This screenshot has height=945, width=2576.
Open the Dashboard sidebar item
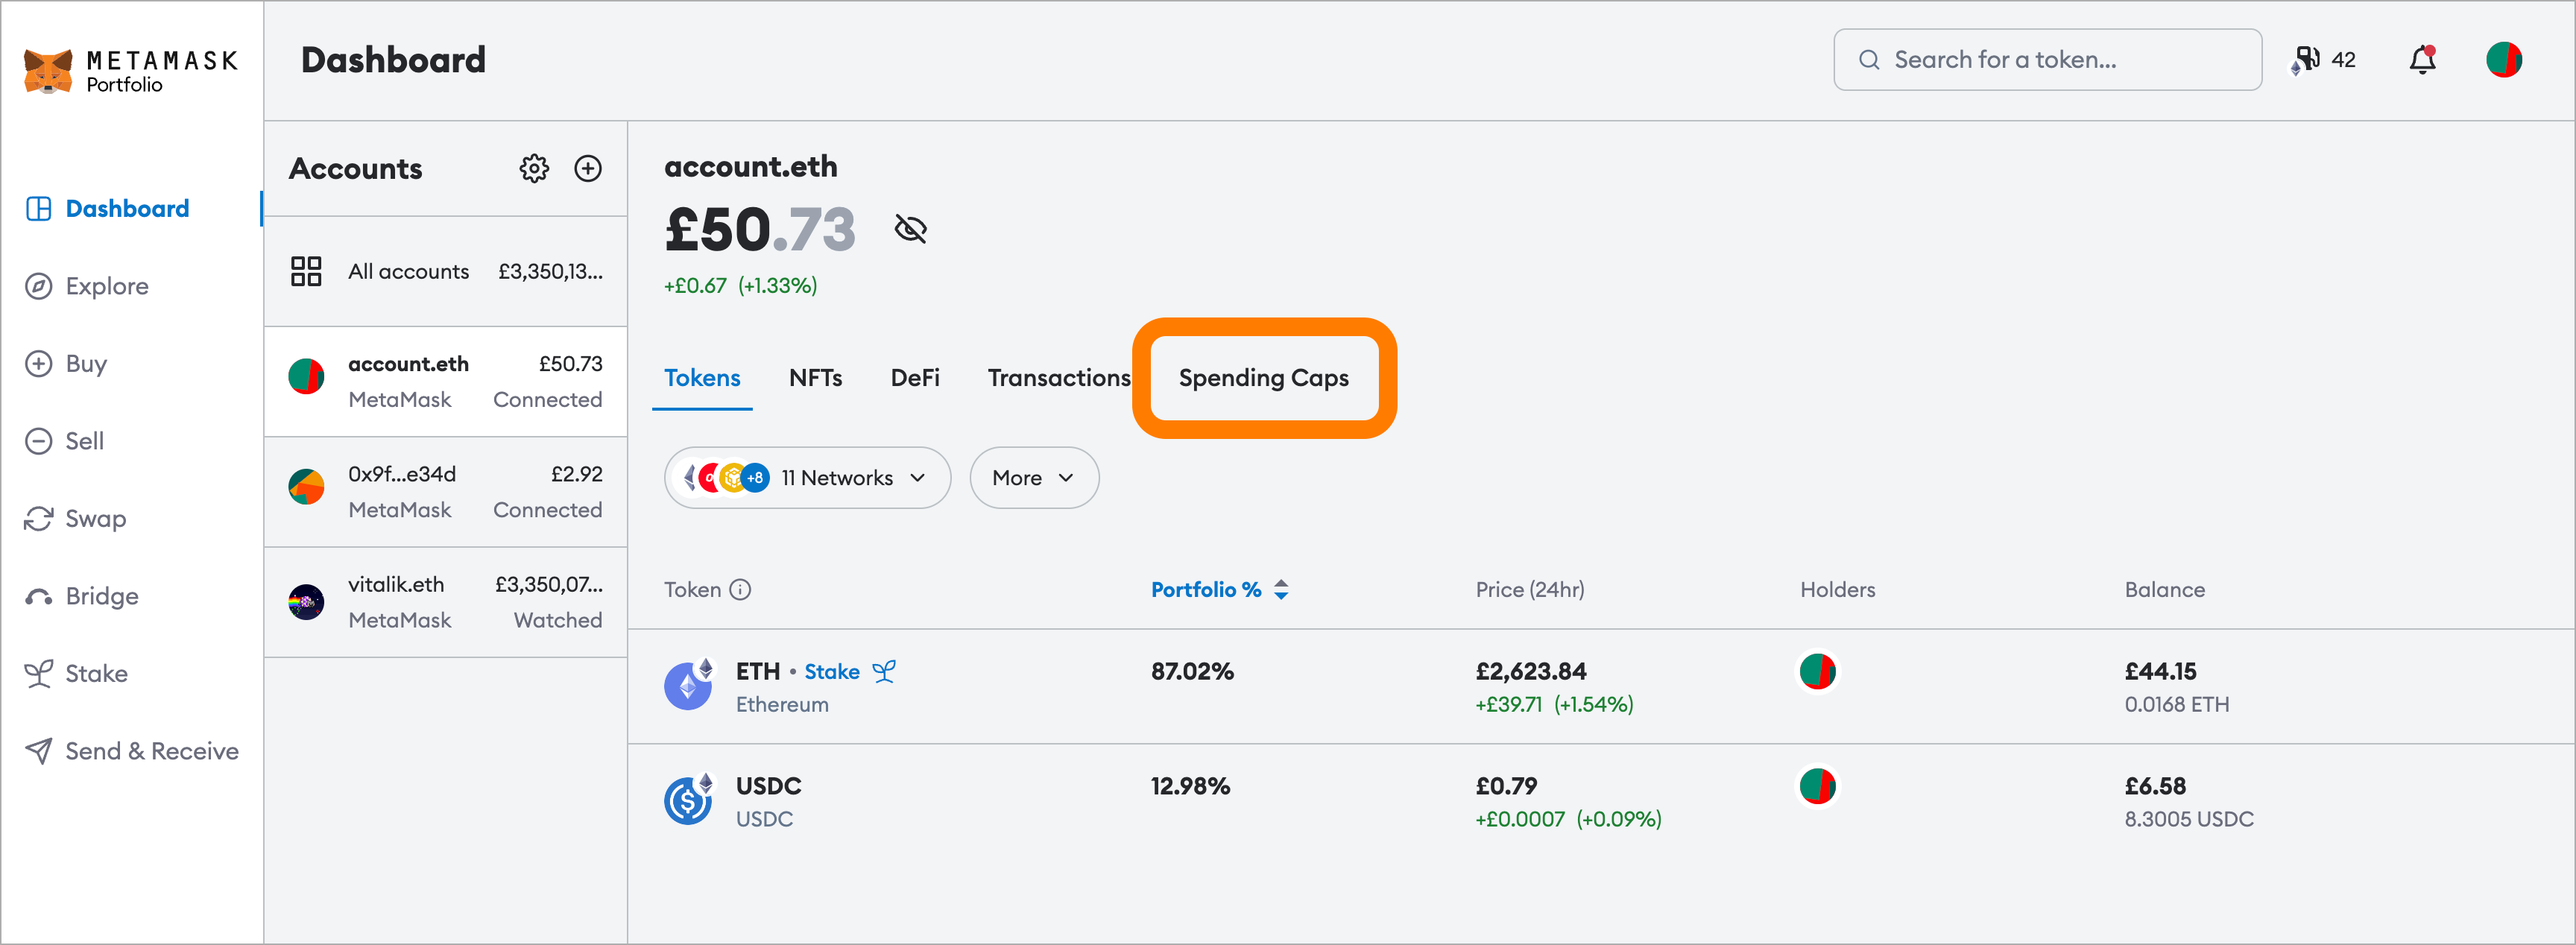point(108,208)
